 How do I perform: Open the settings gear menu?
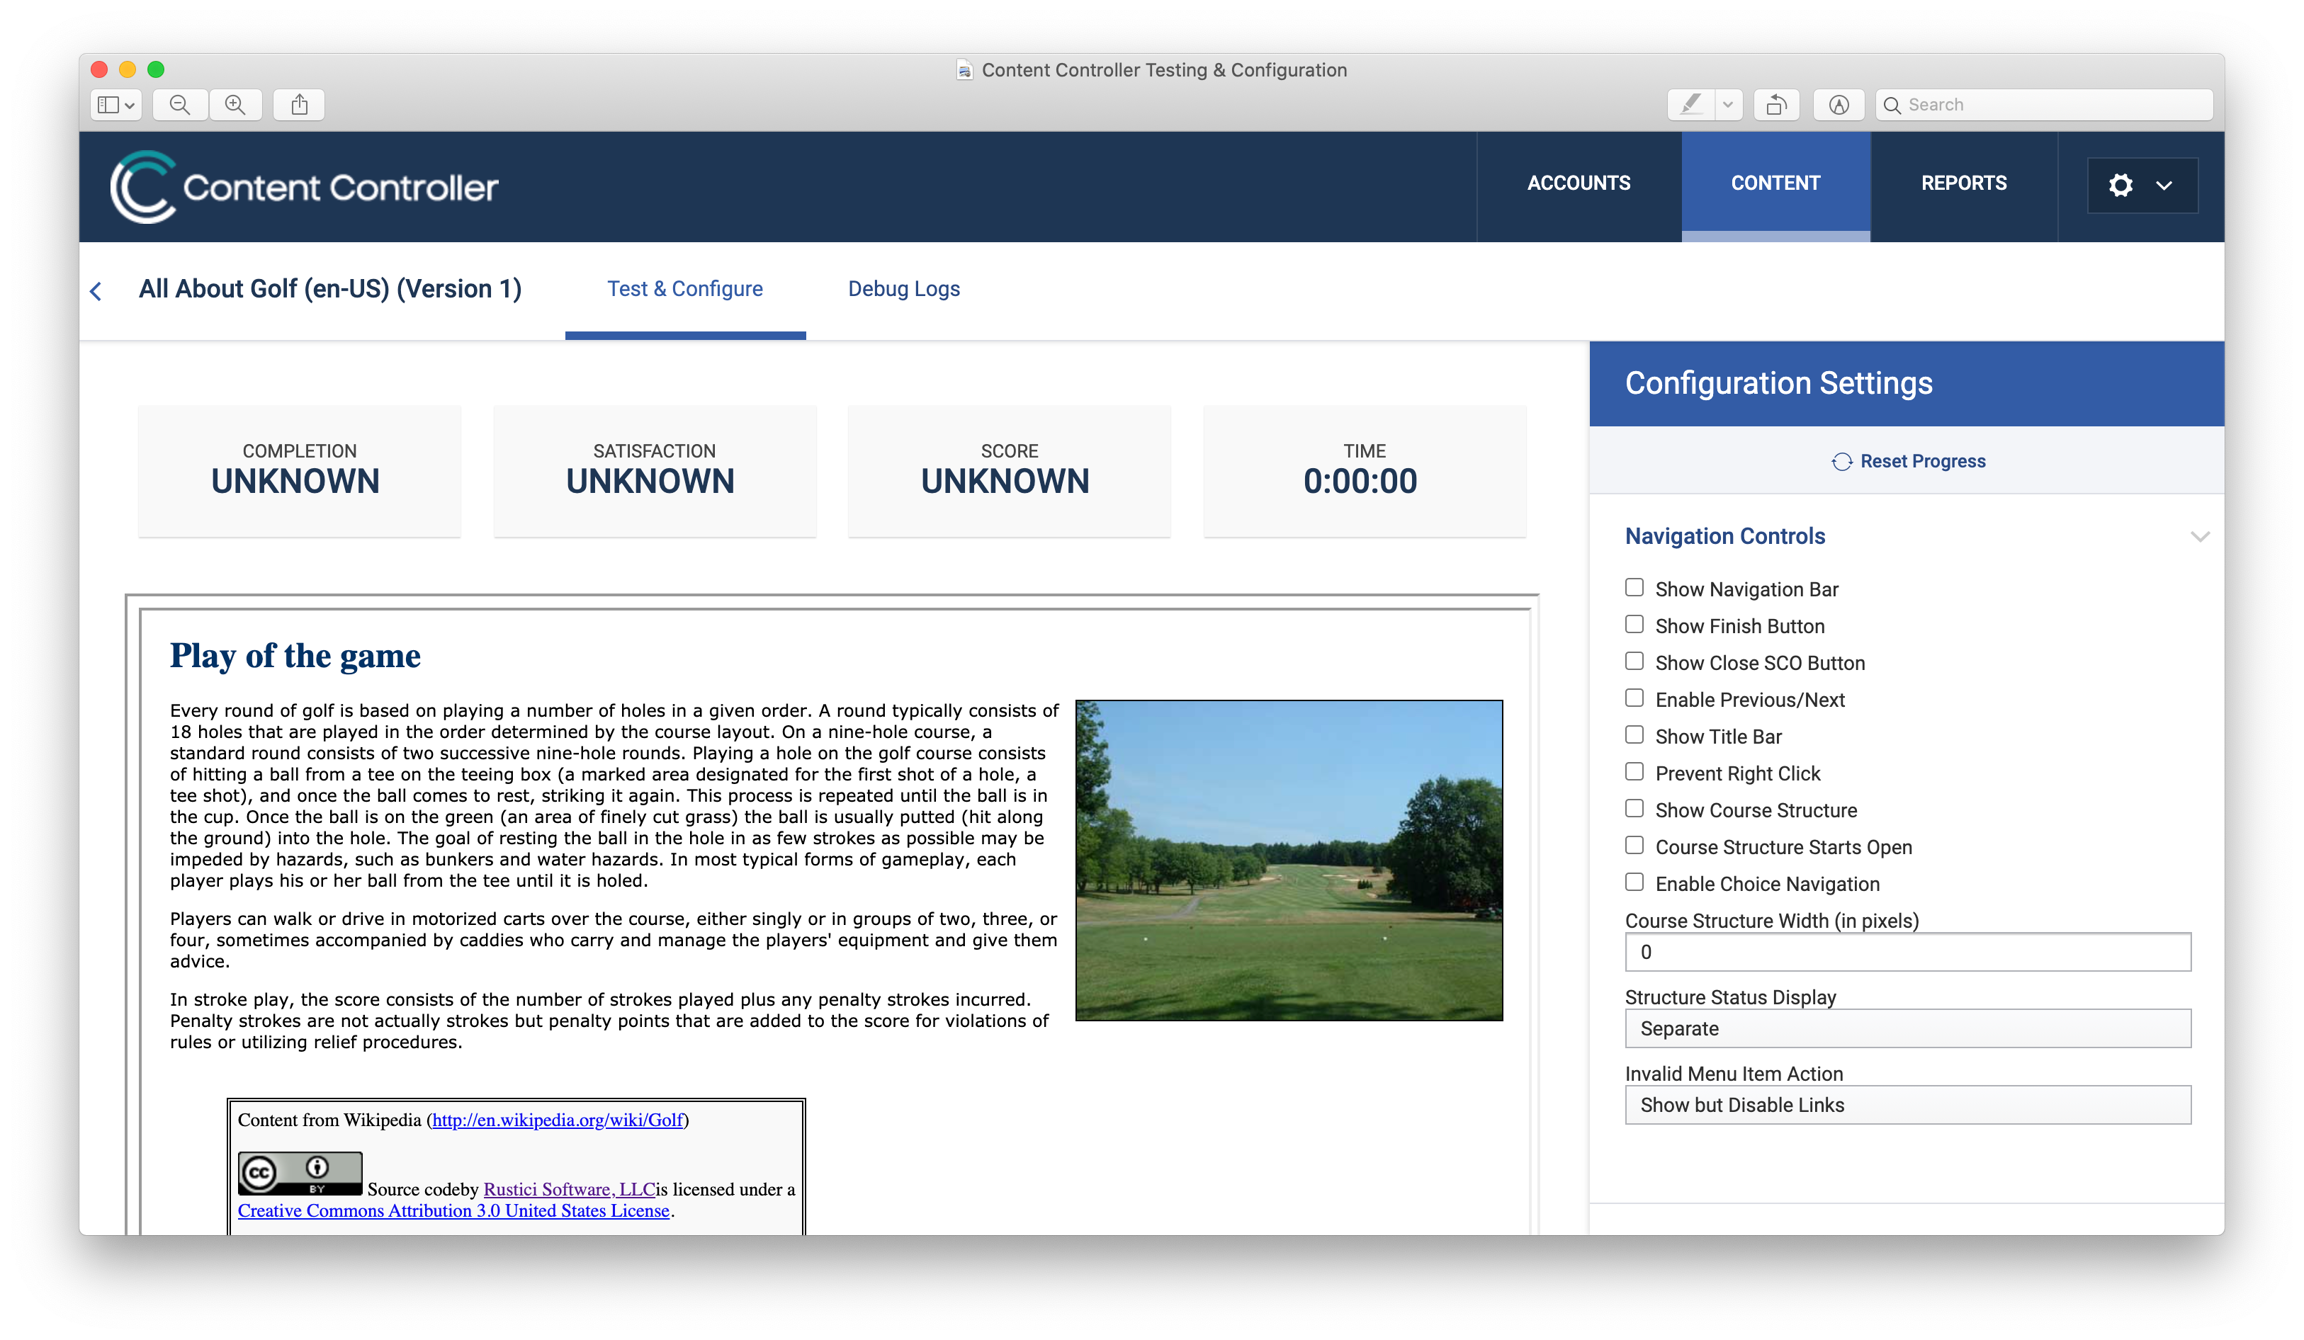tap(2141, 185)
